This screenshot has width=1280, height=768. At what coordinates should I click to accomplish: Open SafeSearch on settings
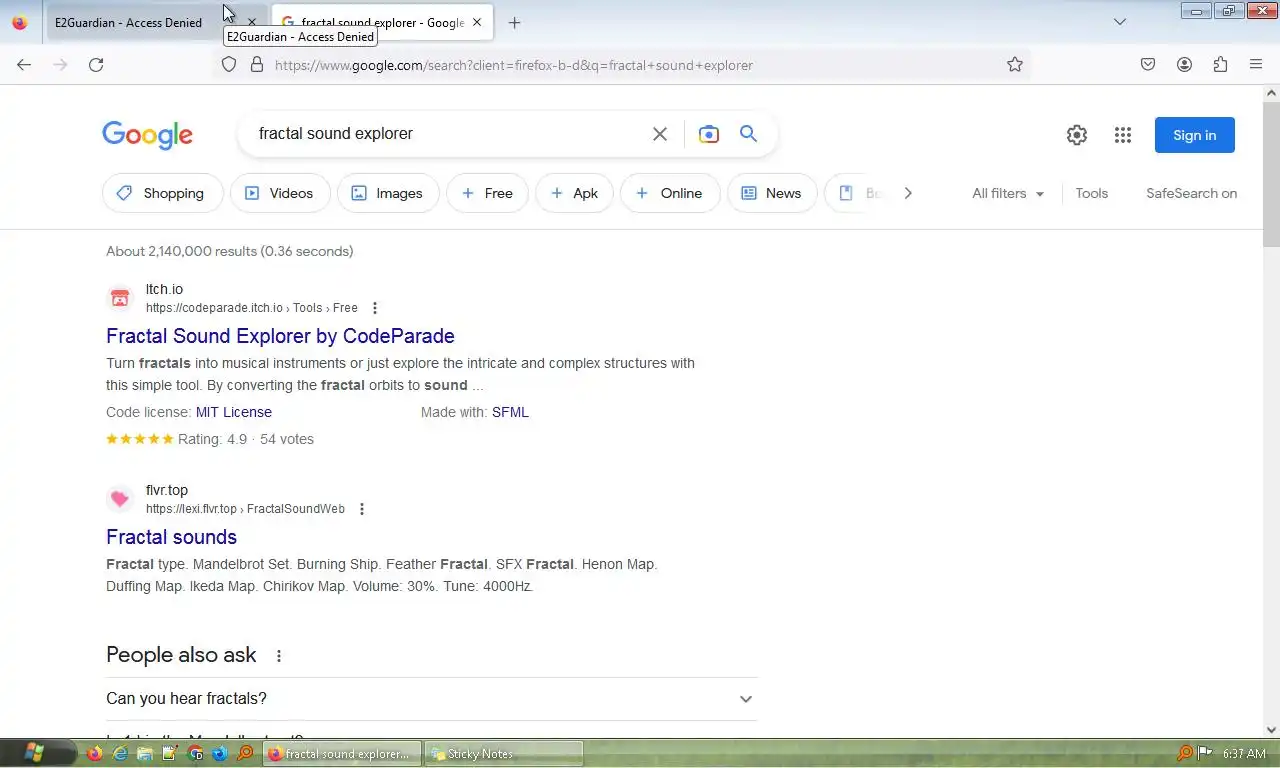point(1191,193)
